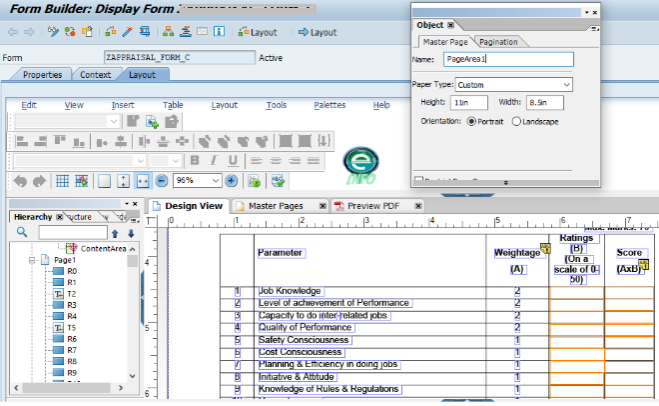
Task: Open the Insert menu
Action: (x=123, y=105)
